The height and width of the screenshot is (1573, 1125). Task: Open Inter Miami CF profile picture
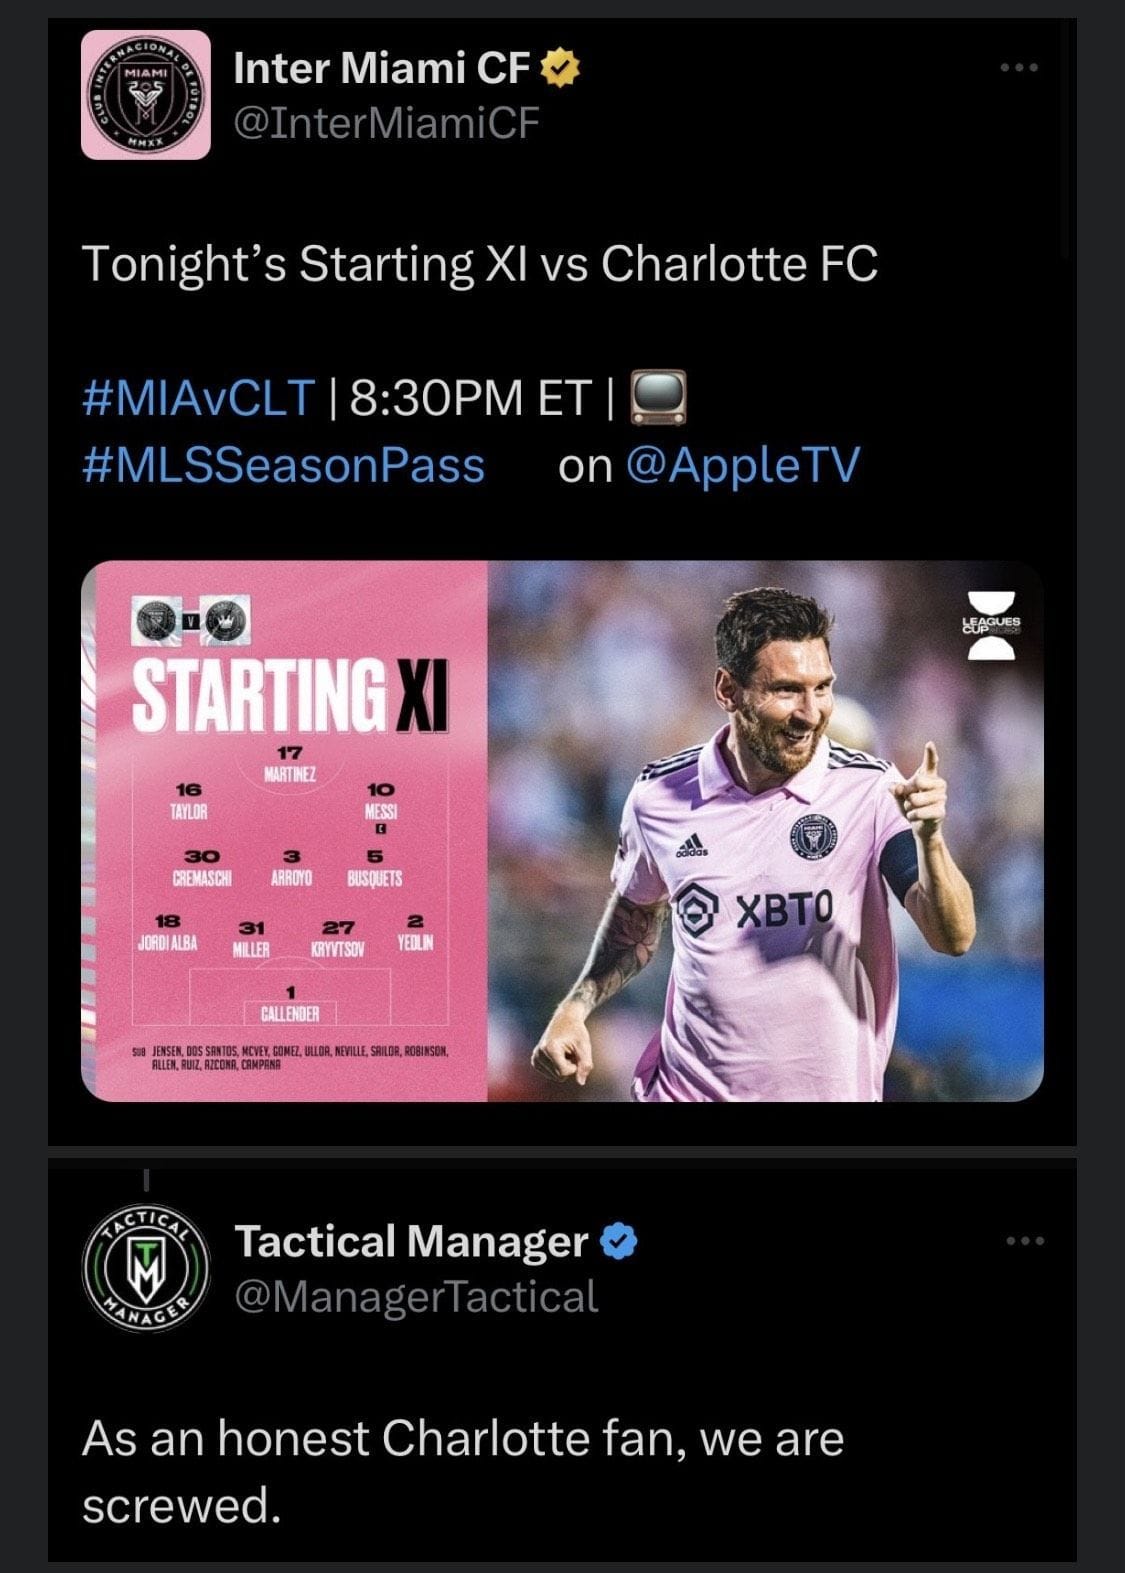click(146, 95)
